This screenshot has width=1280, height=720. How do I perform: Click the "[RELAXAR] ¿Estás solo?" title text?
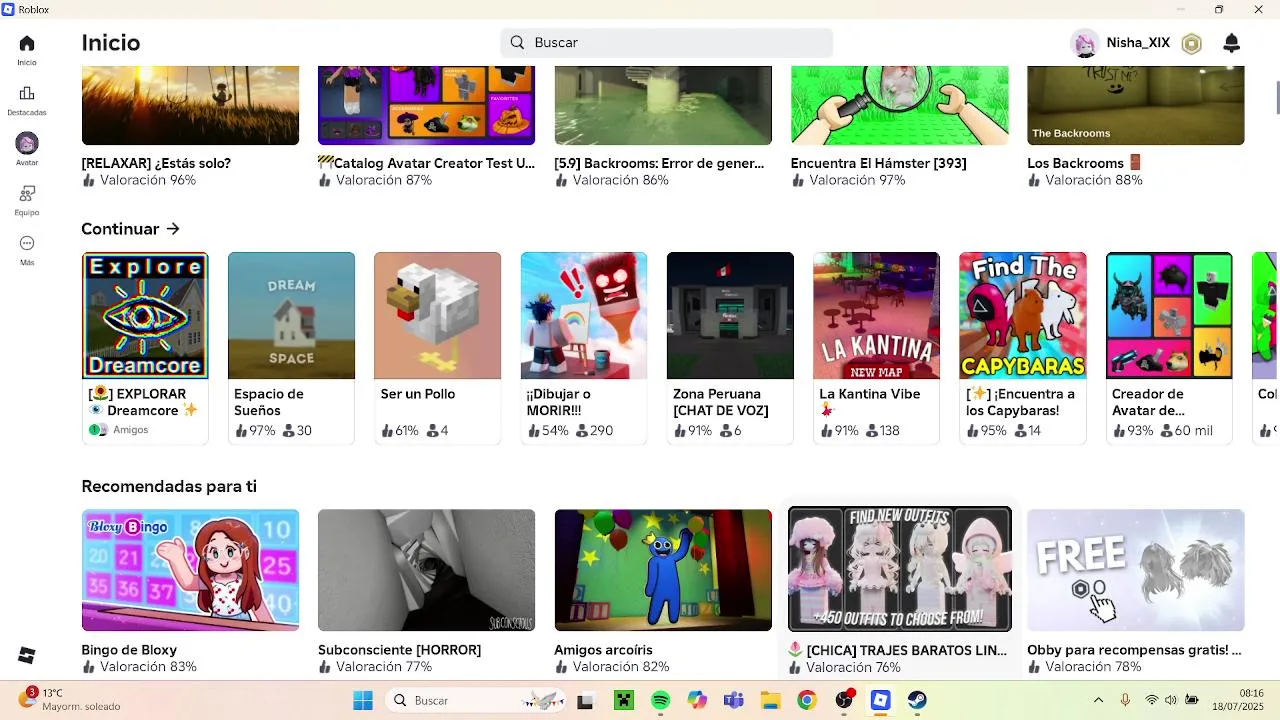click(x=156, y=163)
